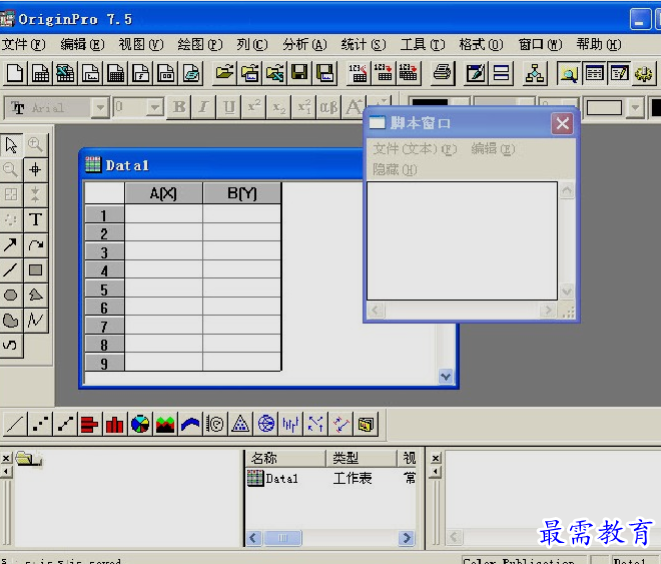661x564 pixels.
Task: Plot an Area graph
Action: pos(165,424)
